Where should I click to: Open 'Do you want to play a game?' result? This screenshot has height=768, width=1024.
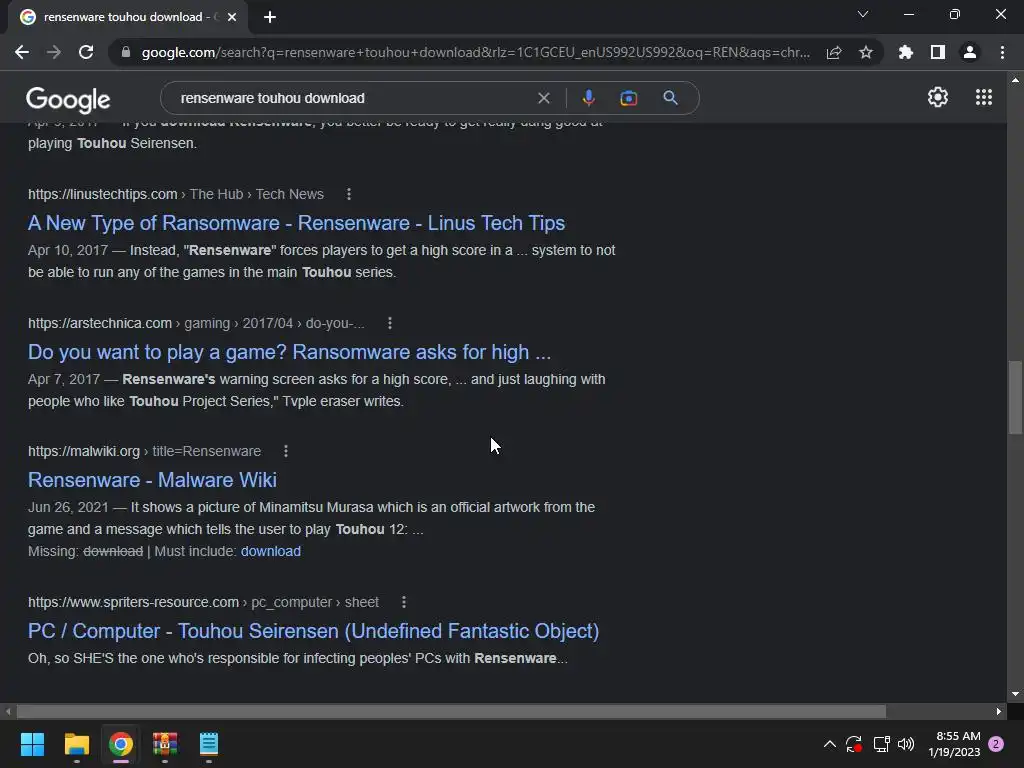pyautogui.click(x=289, y=352)
